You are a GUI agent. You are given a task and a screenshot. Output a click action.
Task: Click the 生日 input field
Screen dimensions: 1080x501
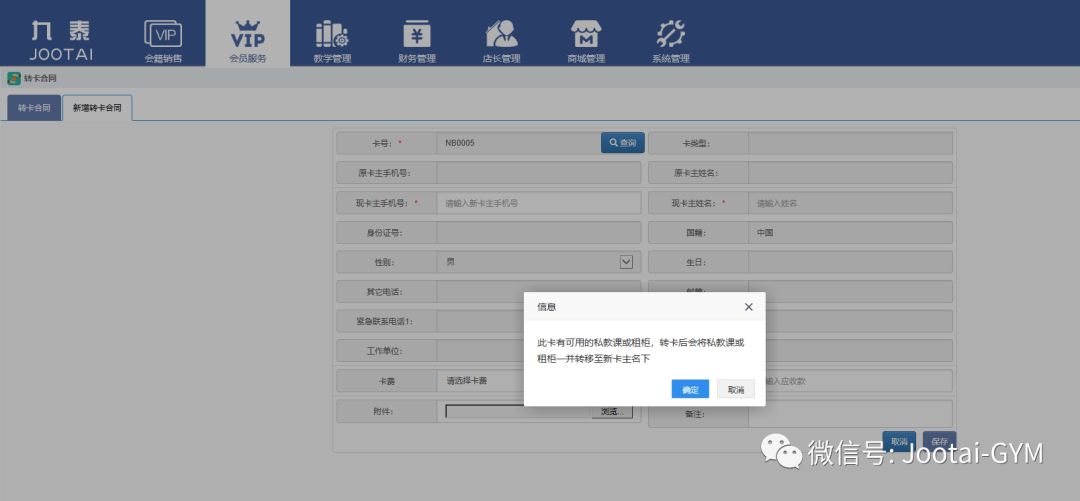(851, 262)
